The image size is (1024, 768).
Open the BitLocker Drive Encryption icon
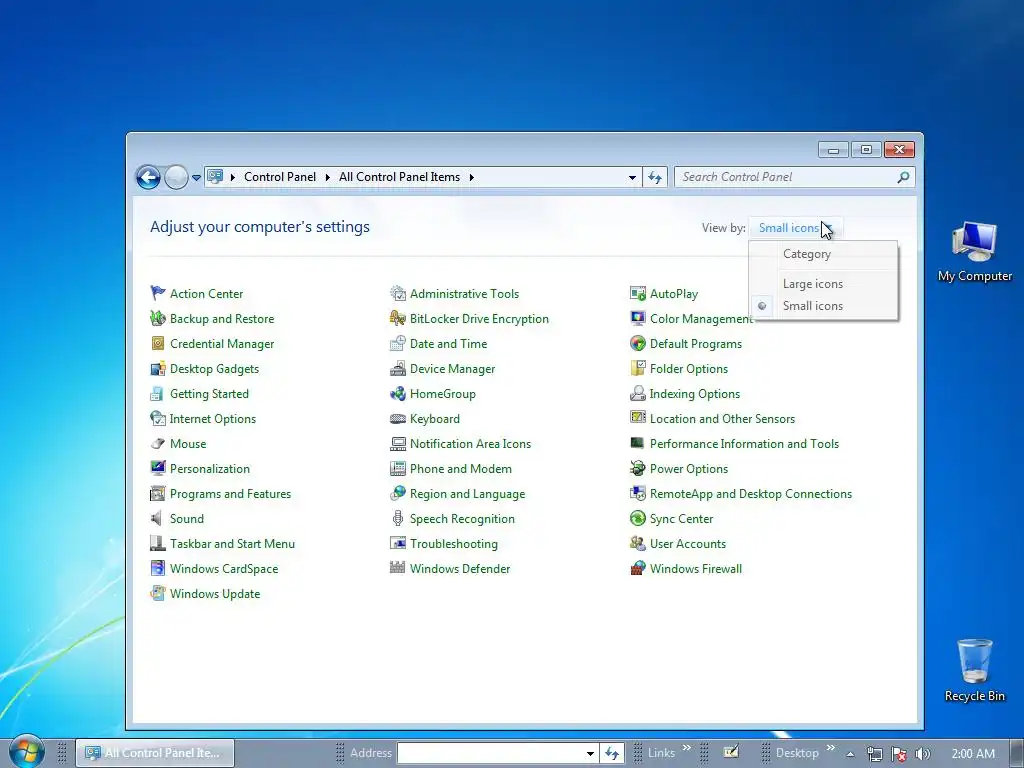[397, 318]
